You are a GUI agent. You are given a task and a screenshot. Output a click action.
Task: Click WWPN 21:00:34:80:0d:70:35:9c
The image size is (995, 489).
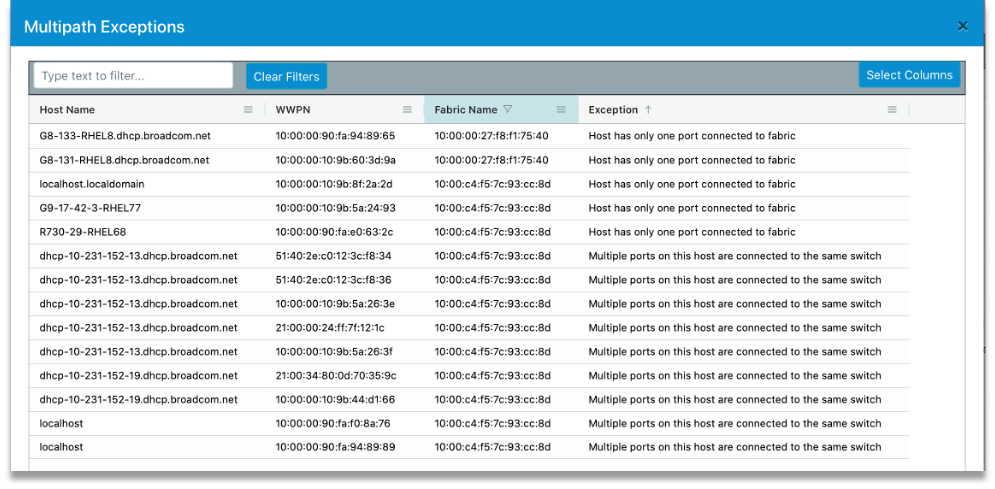point(336,375)
